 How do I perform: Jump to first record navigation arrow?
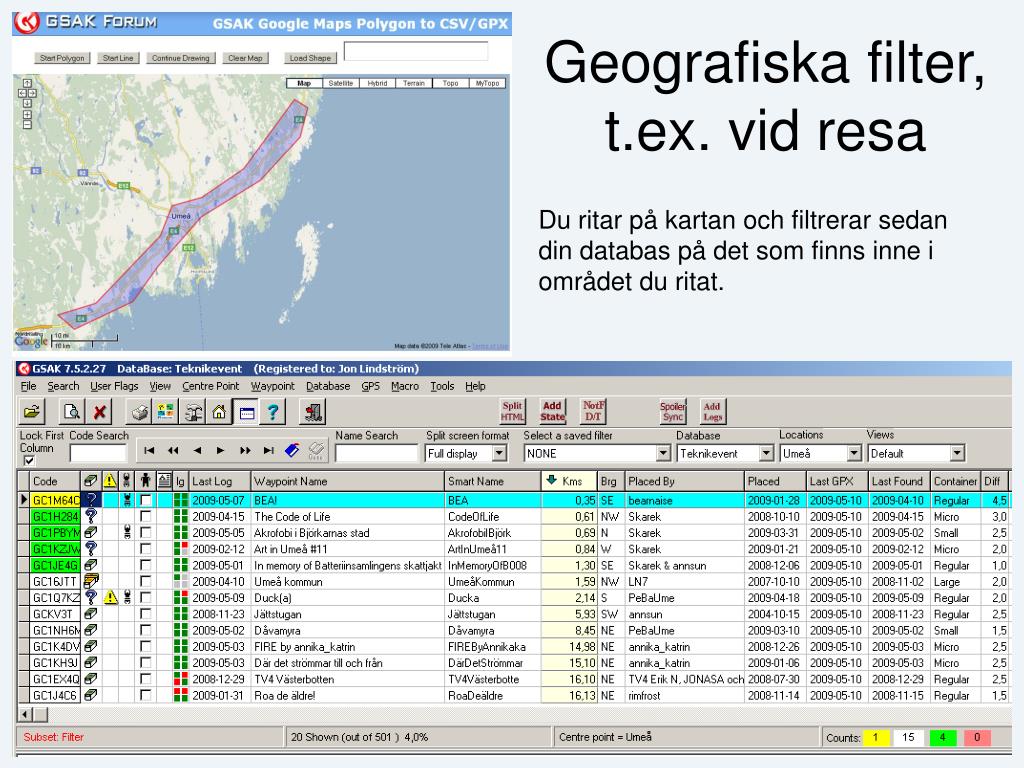[149, 451]
